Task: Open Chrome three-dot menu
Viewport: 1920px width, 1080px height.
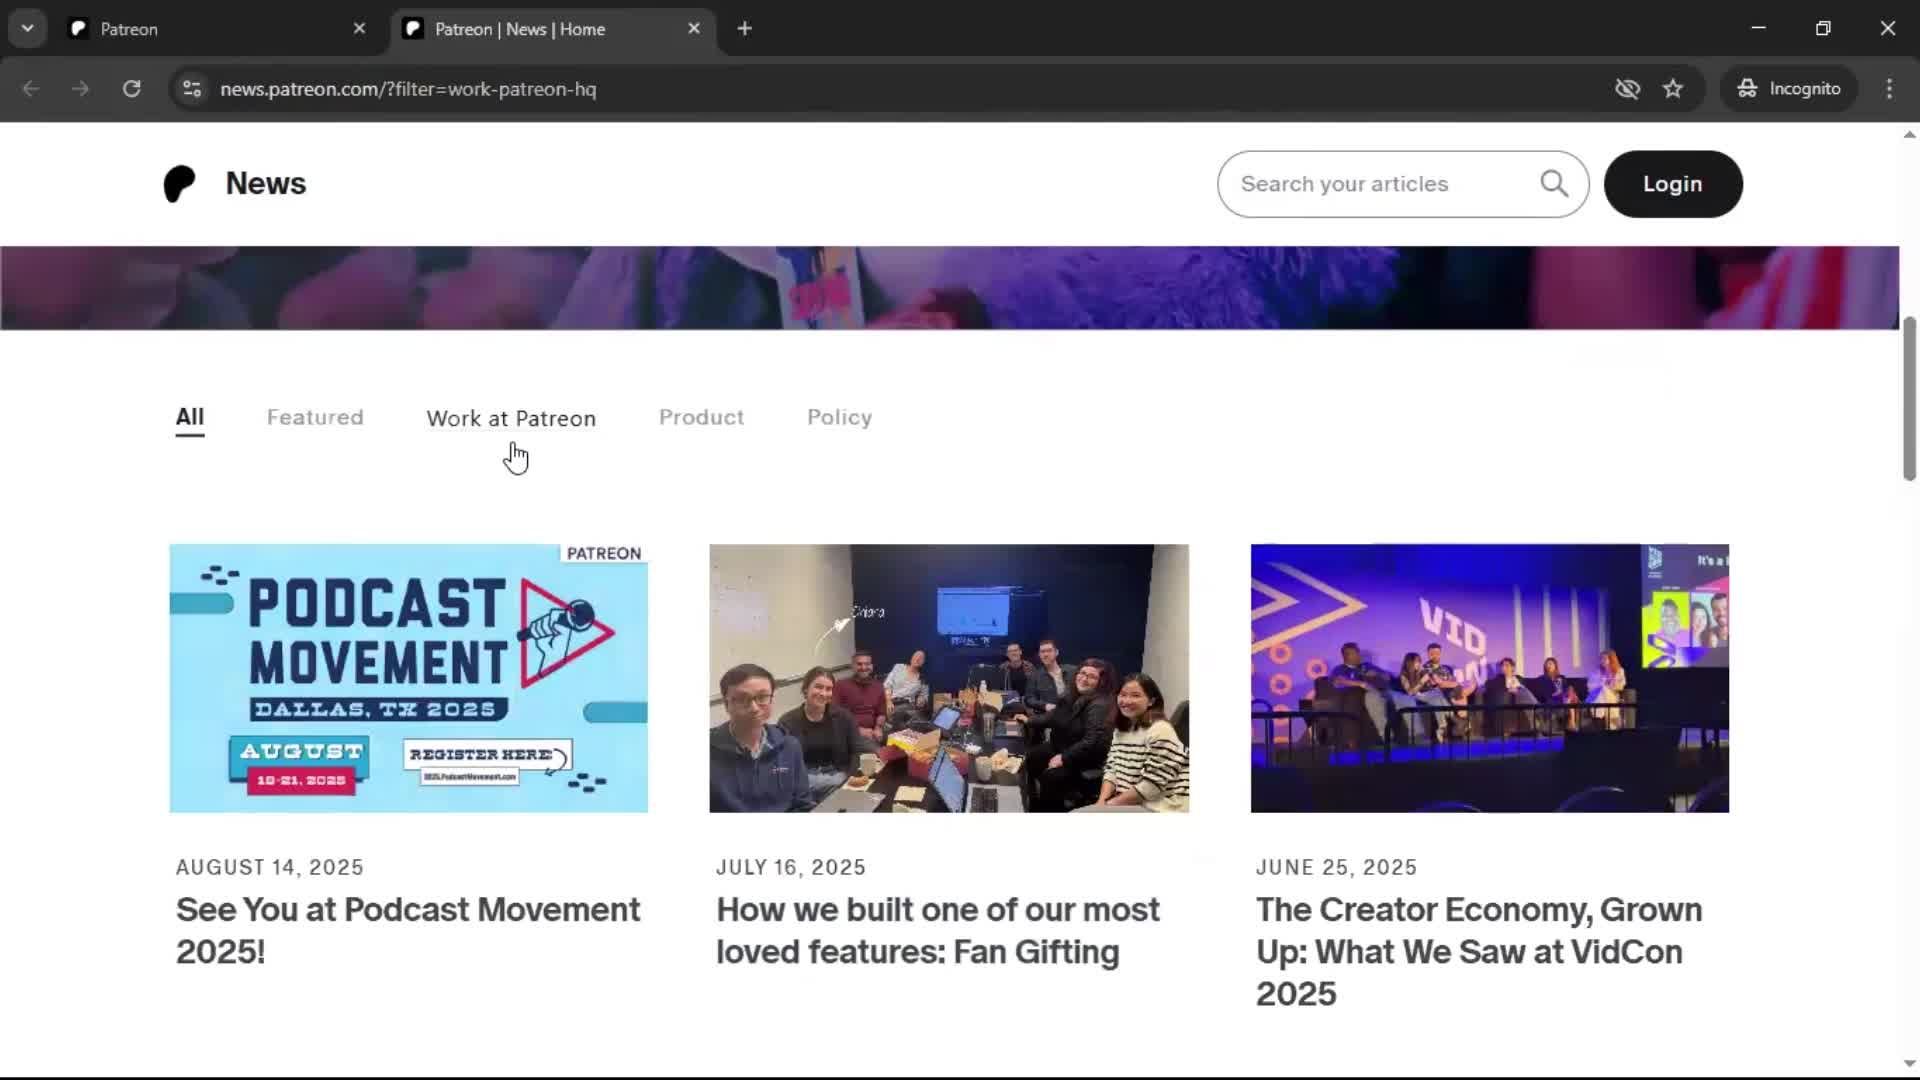Action: click(x=1889, y=89)
